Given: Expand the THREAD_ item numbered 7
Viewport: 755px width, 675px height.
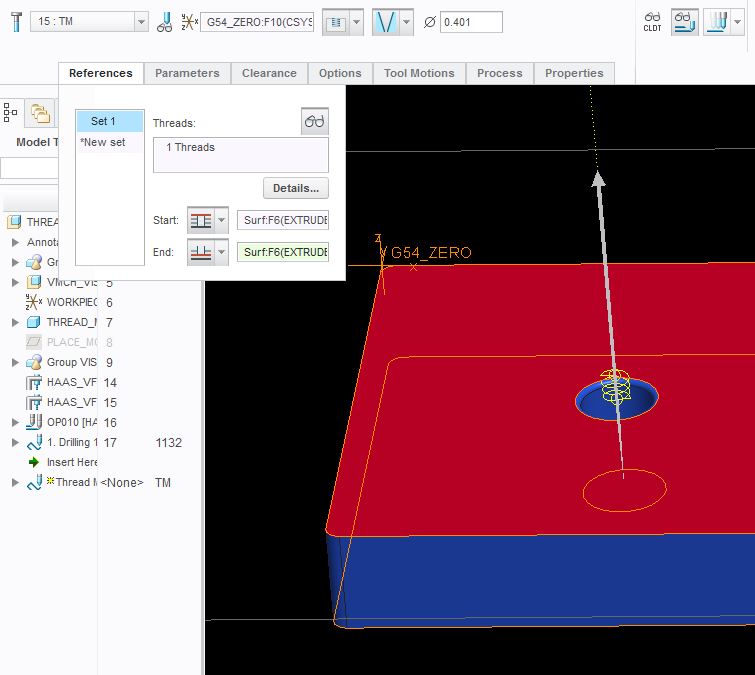Looking at the screenshot, I should (15, 322).
